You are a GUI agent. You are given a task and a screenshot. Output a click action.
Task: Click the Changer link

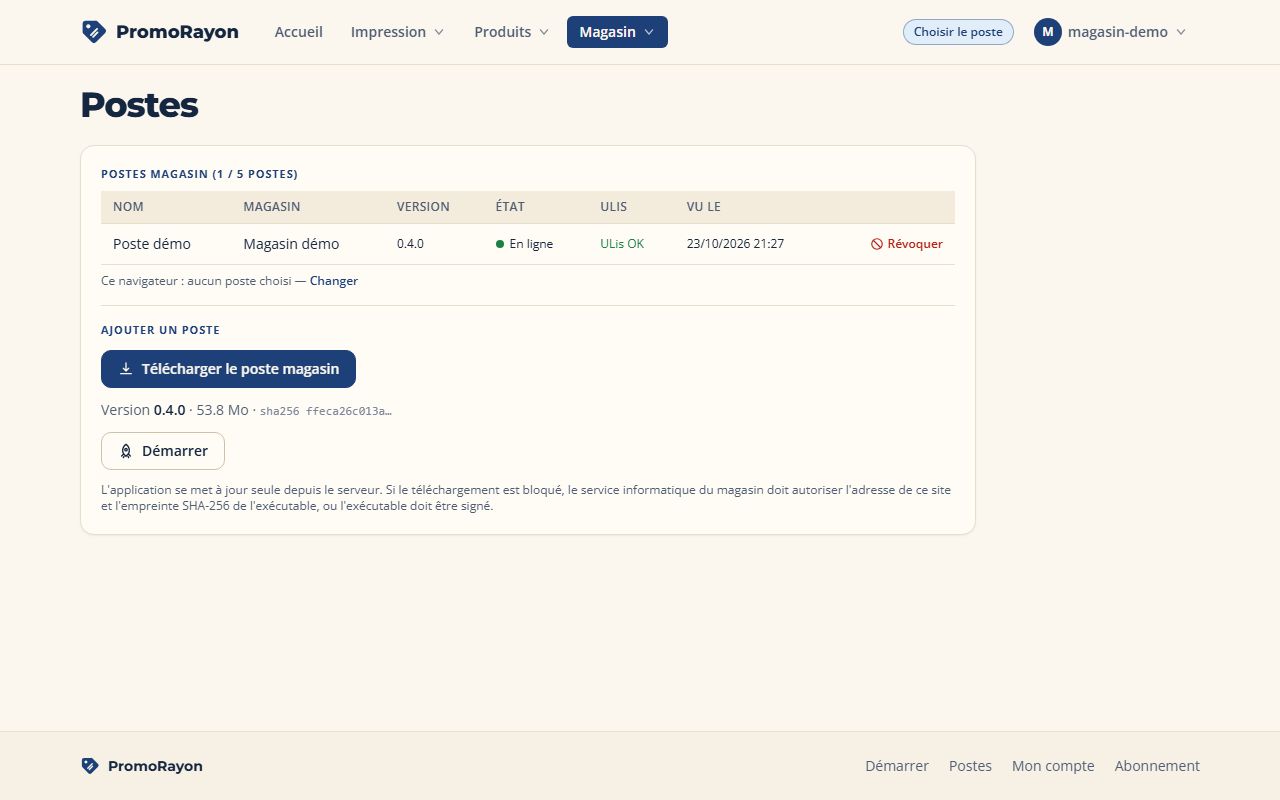coord(334,281)
